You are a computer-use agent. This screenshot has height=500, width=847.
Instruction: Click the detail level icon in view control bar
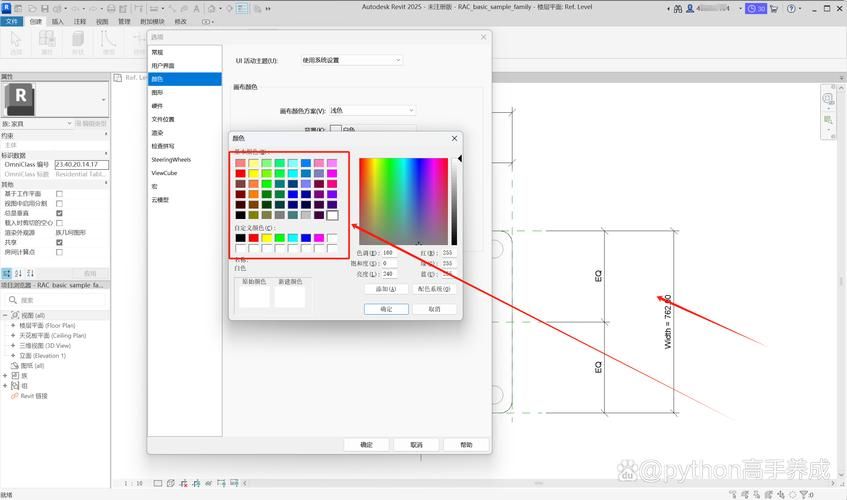click(158, 483)
